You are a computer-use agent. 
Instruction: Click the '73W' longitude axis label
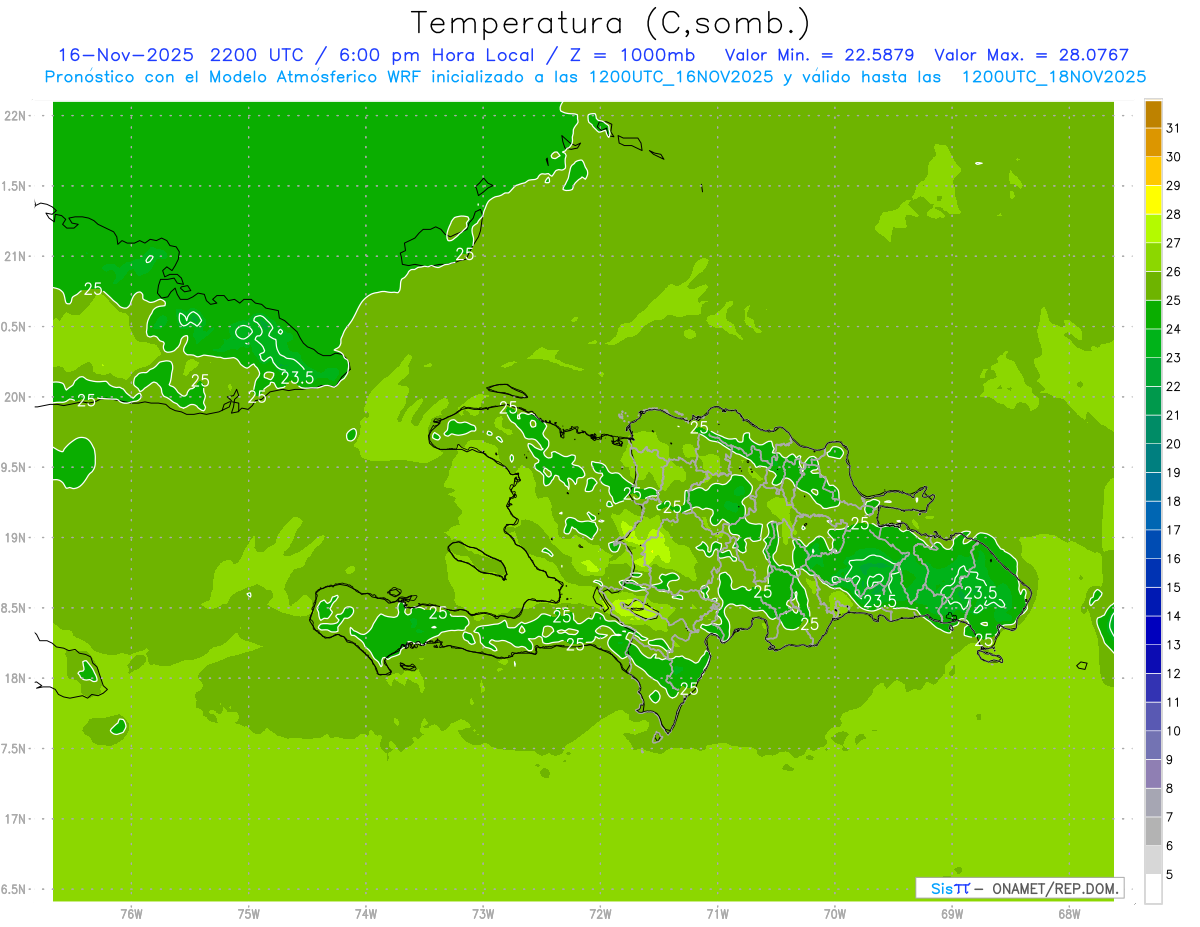[483, 914]
